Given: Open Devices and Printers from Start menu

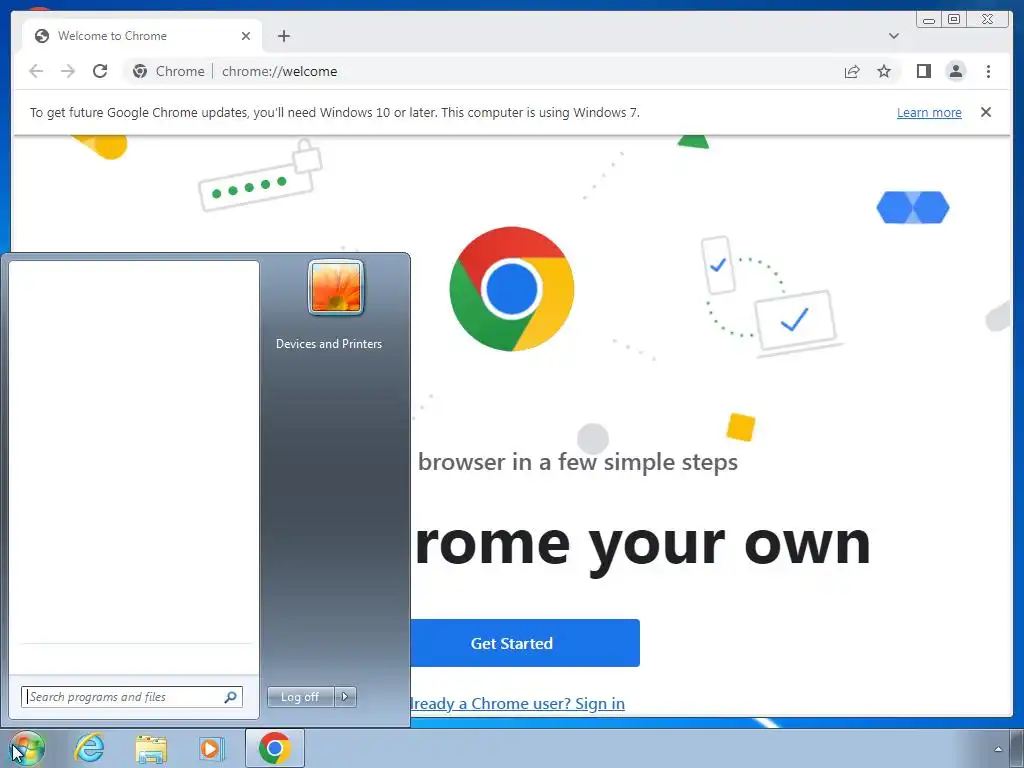Looking at the screenshot, I should 328,344.
